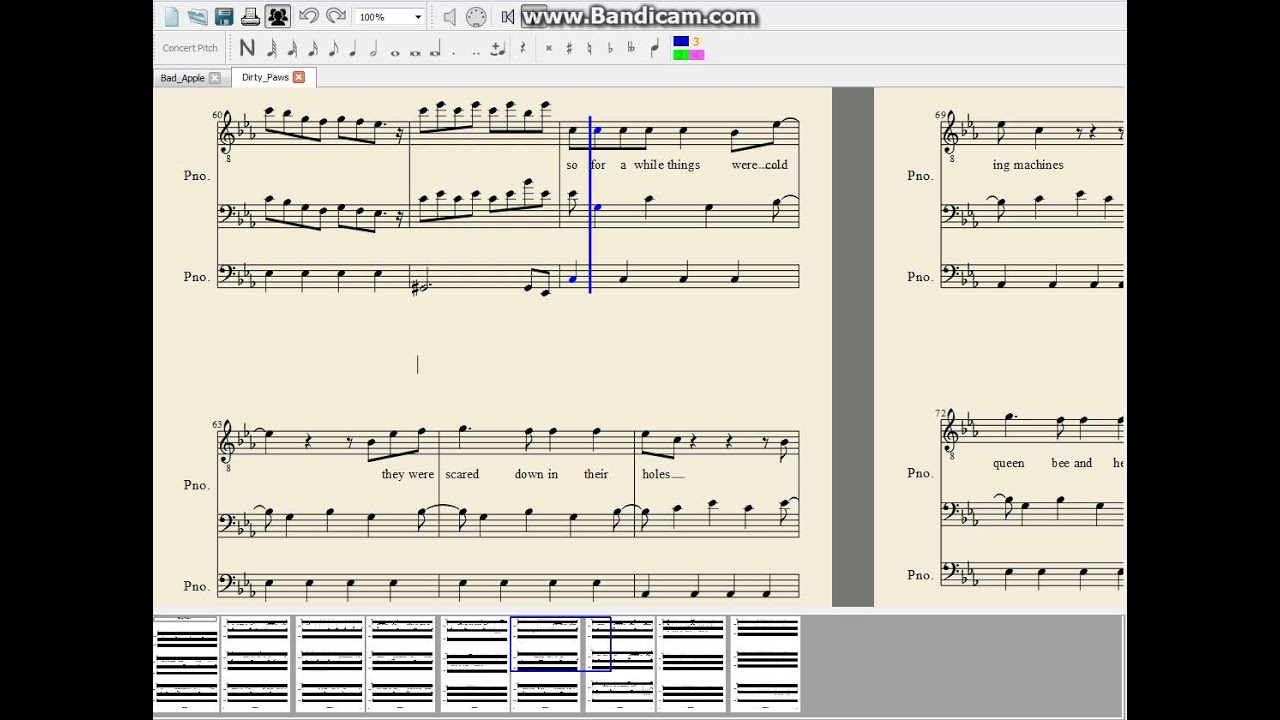Image resolution: width=1280 pixels, height=720 pixels.
Task: Toggle the Concert Pitch button
Action: click(190, 48)
